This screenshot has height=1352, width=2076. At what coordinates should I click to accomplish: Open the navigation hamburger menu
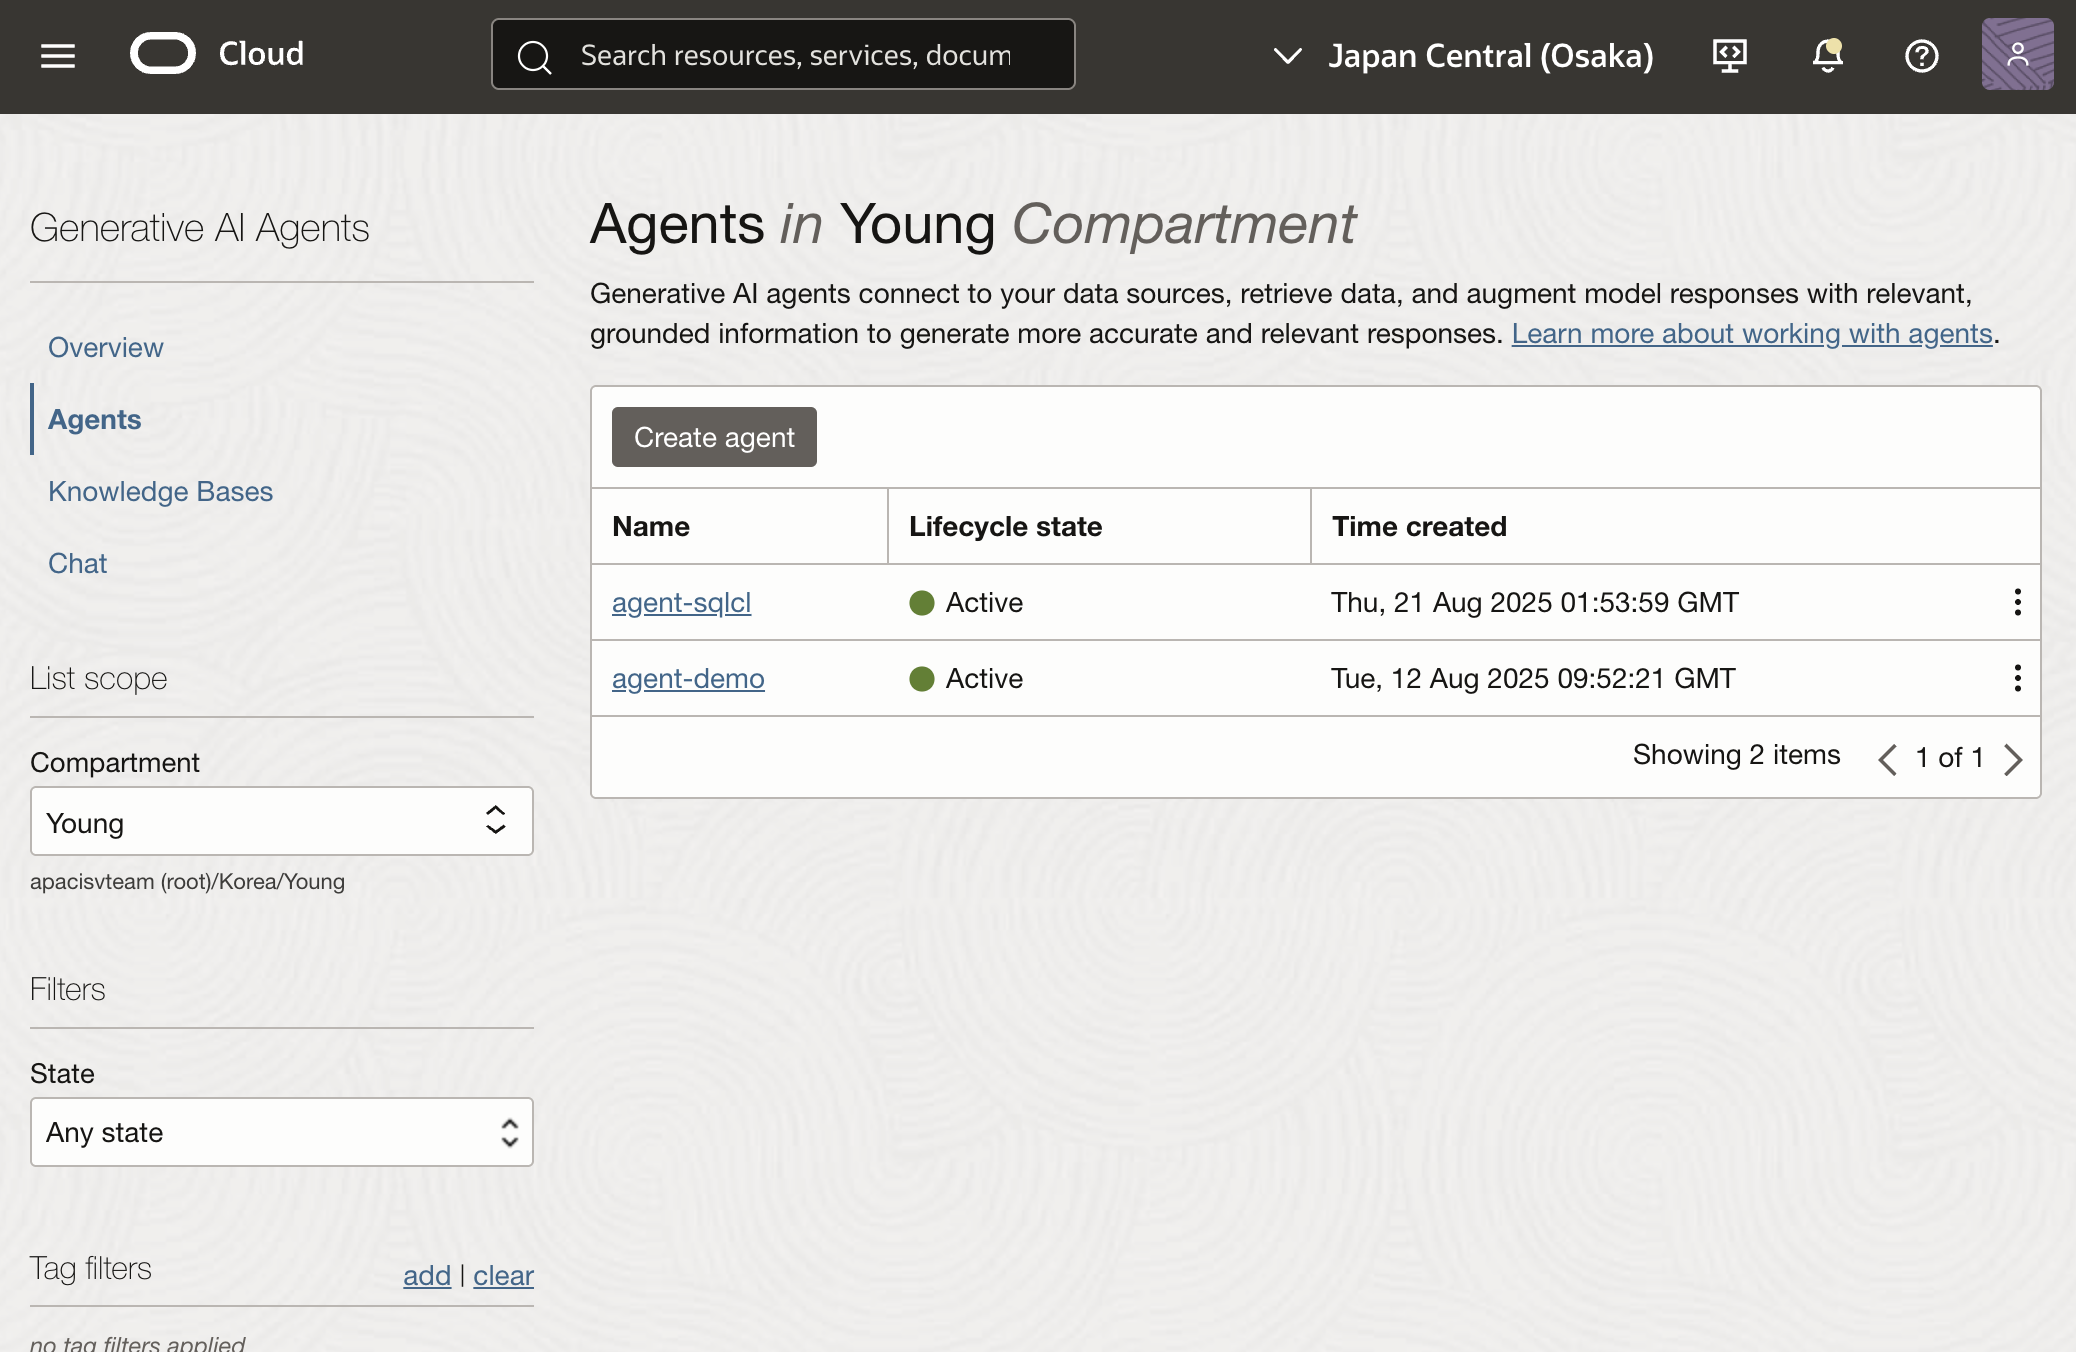click(57, 55)
